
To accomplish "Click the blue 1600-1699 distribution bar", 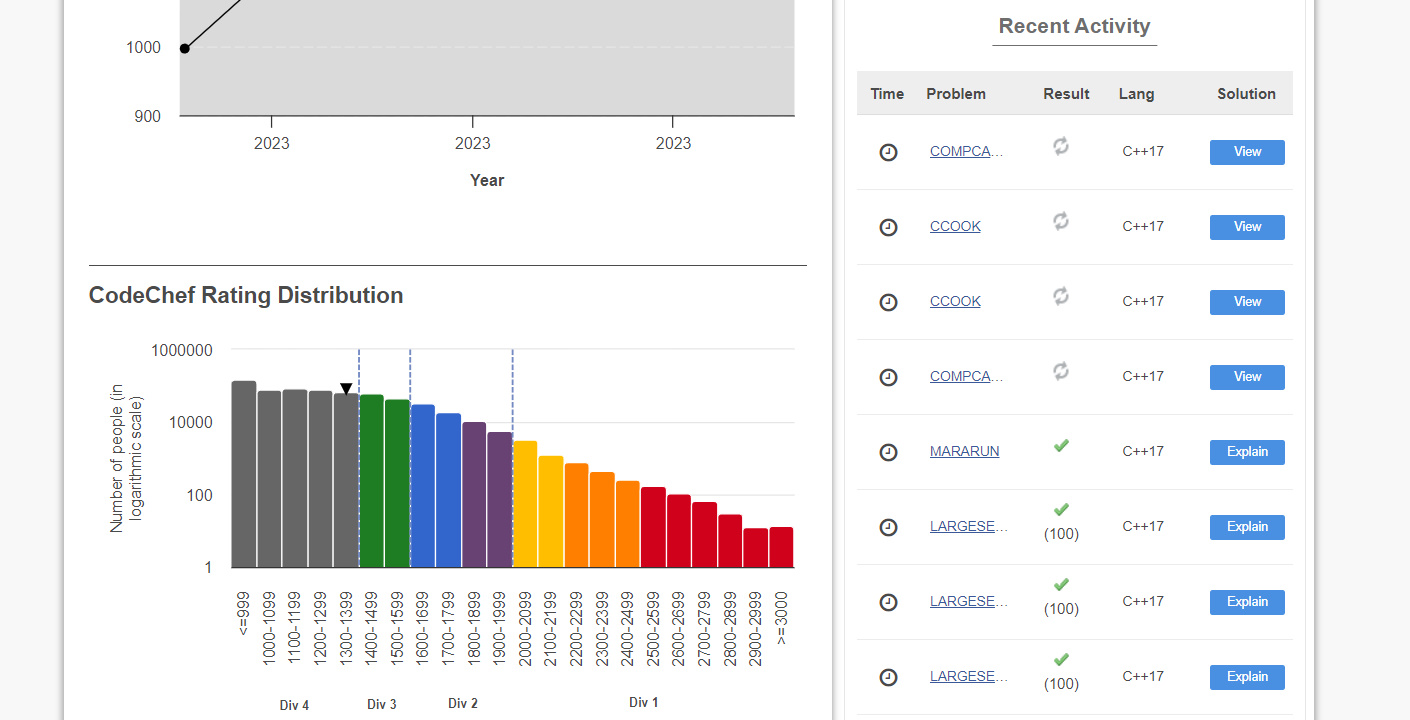I will tap(423, 486).
